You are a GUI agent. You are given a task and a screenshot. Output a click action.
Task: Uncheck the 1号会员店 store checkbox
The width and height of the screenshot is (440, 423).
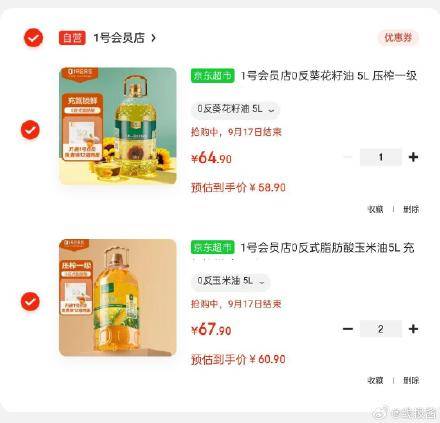33,38
